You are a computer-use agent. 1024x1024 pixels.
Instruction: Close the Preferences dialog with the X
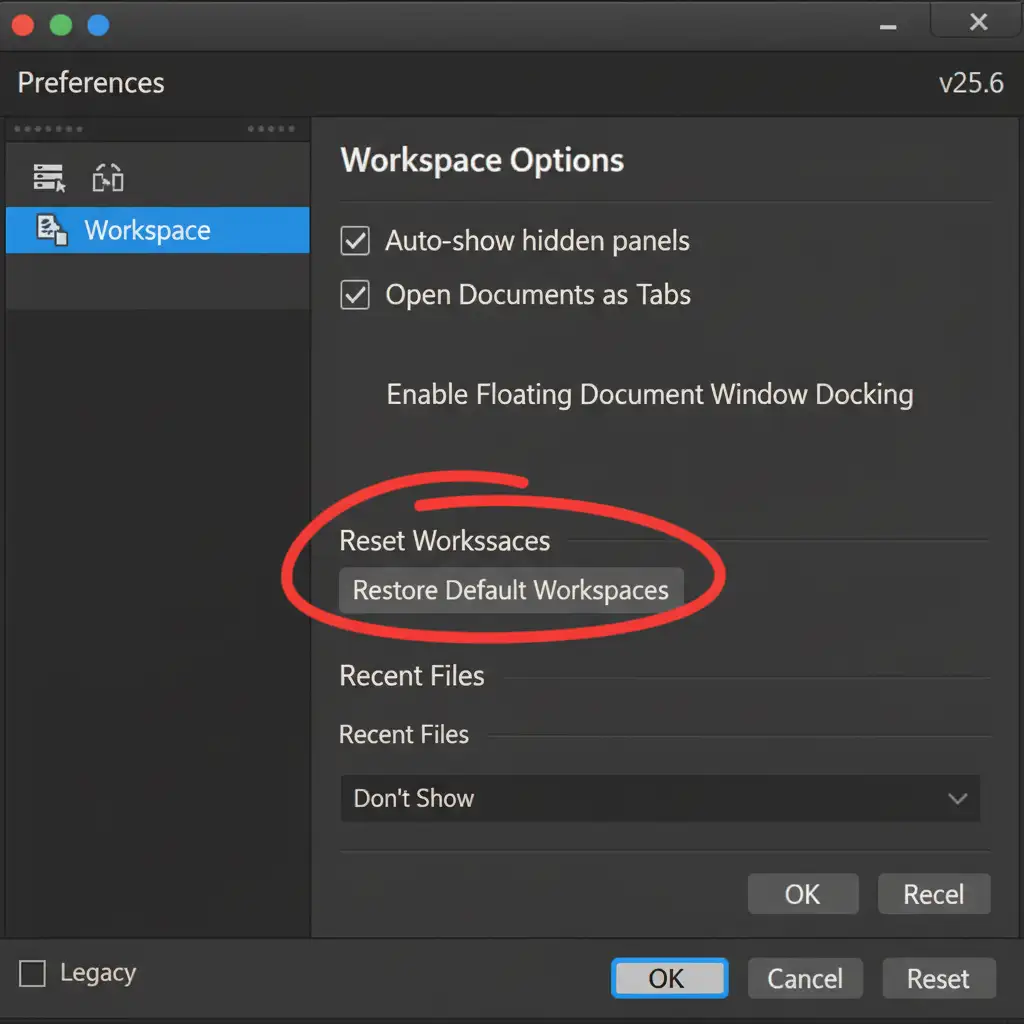click(x=978, y=23)
